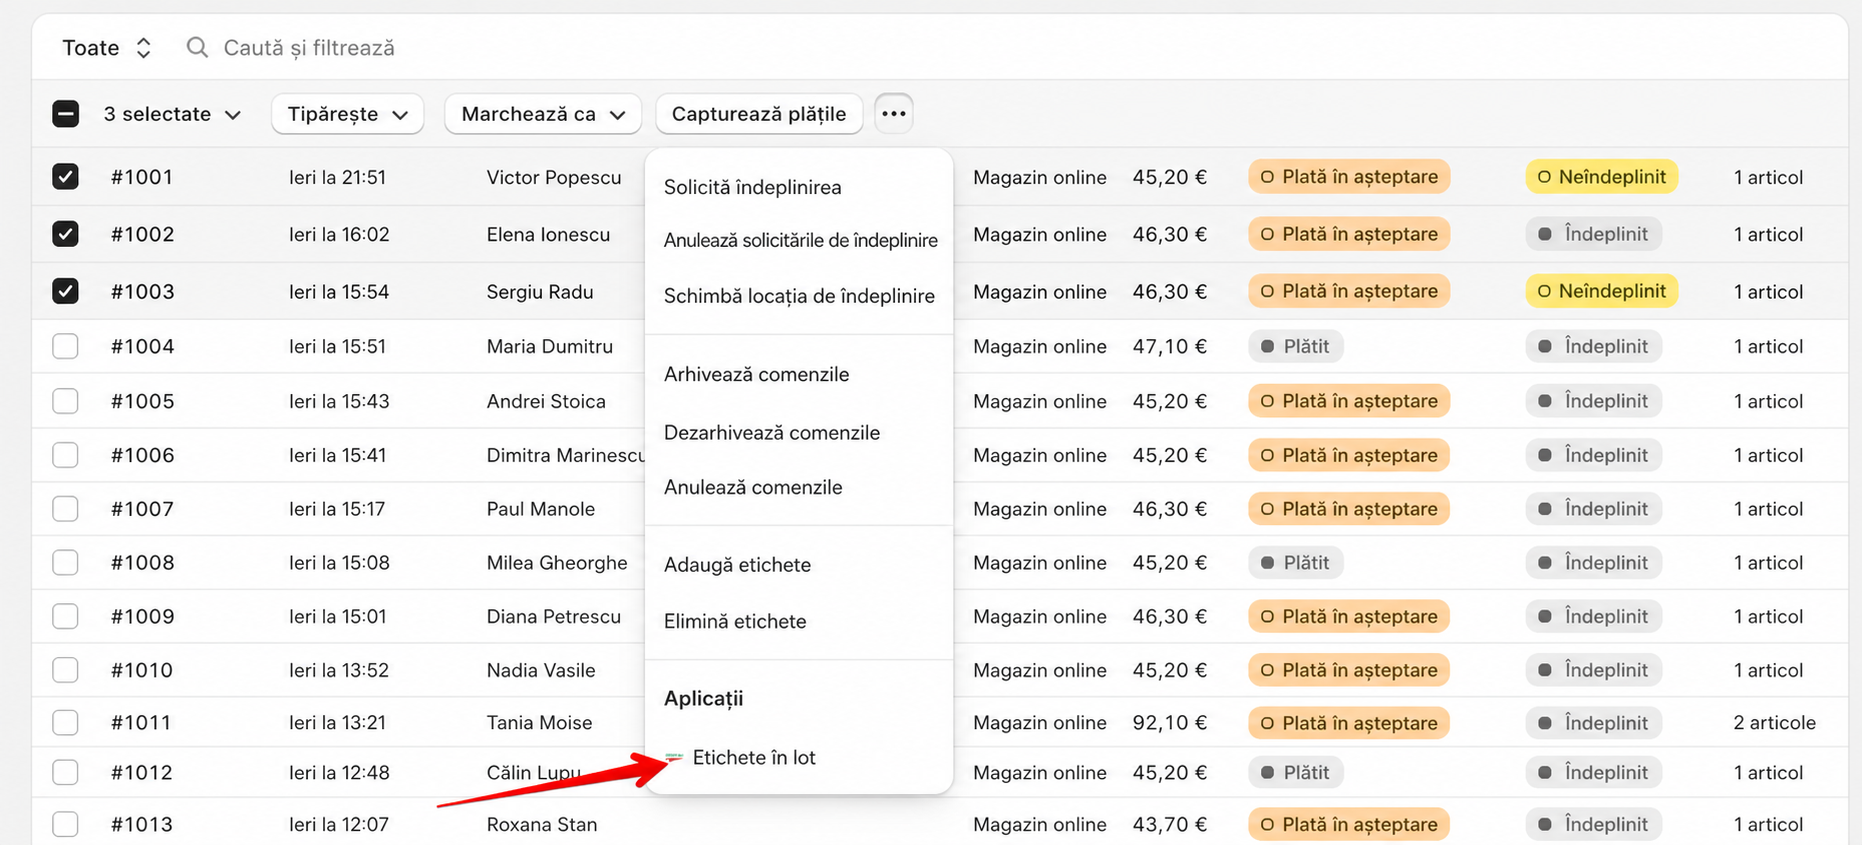1862x845 pixels.
Task: Open the three-dots more actions button
Action: pyautogui.click(x=894, y=114)
